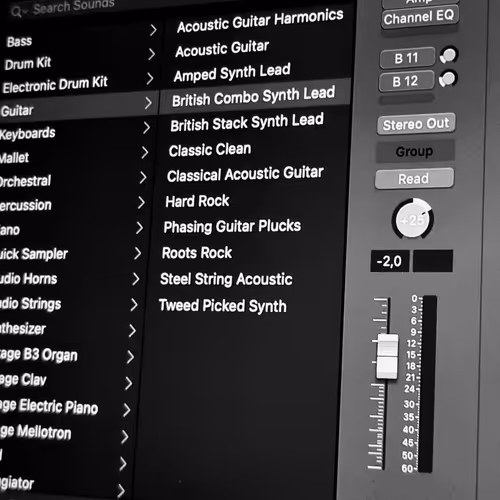Click the Group slot
This screenshot has height=500, width=500.
click(415, 152)
